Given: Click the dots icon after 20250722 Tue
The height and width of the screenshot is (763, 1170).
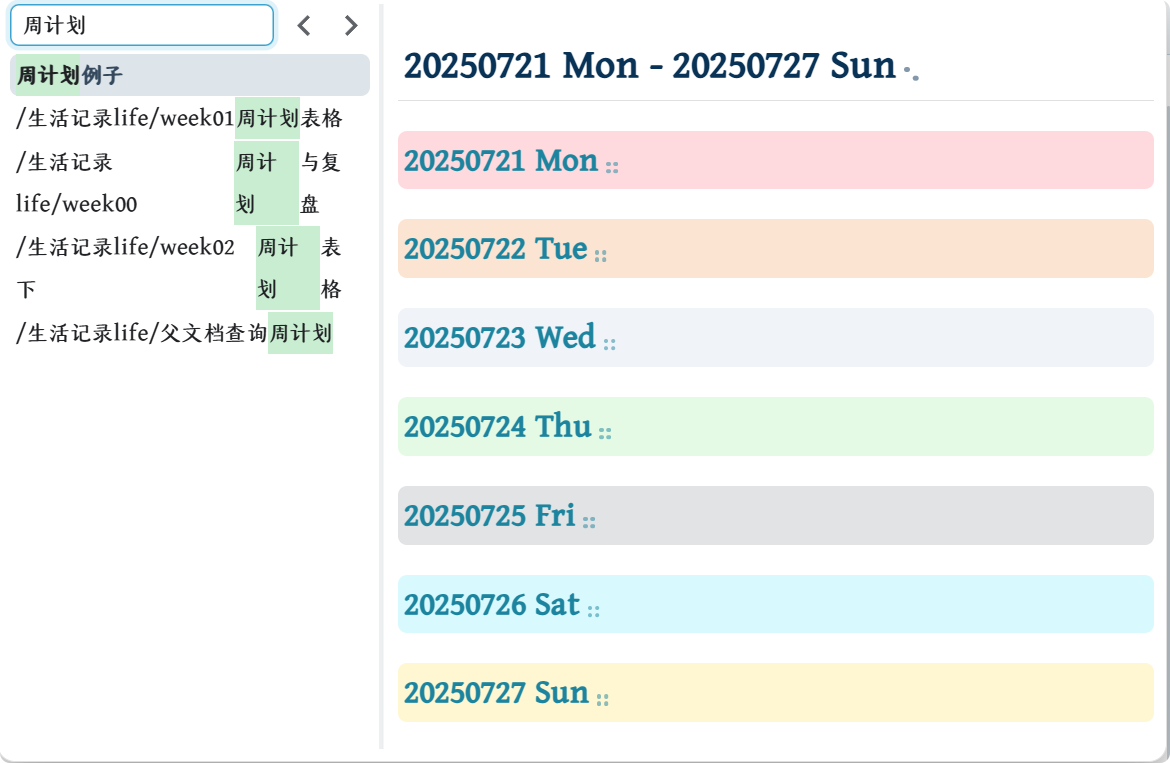Looking at the screenshot, I should [x=601, y=255].
